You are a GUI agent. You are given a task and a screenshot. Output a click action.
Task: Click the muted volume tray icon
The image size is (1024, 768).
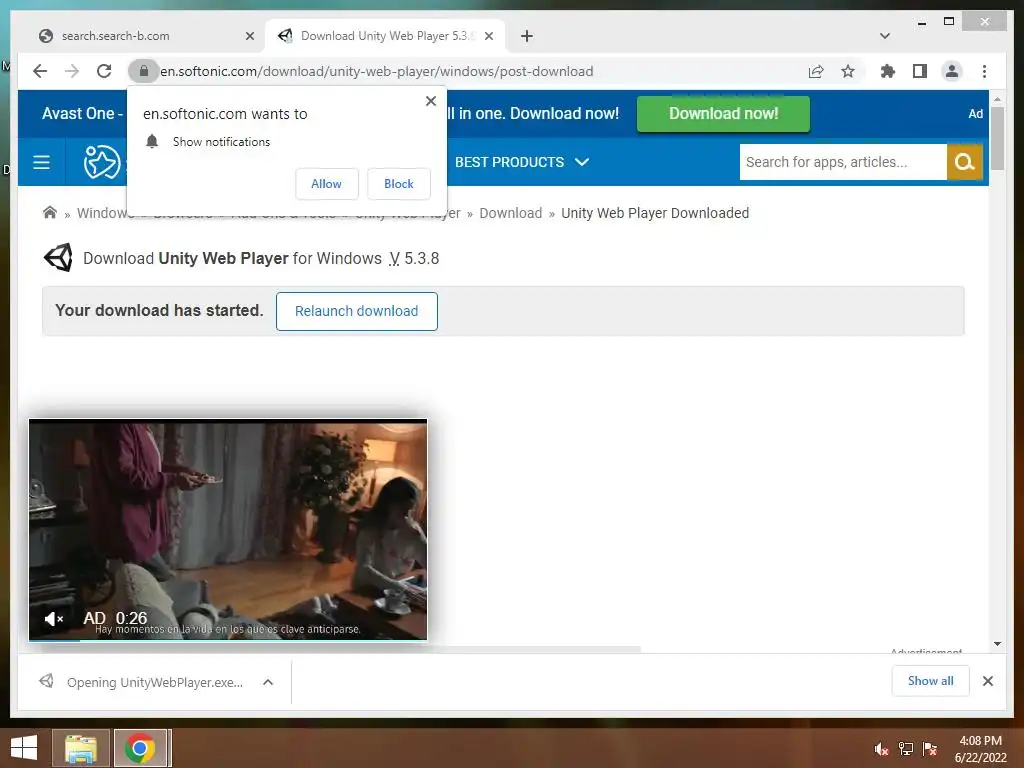[881, 749]
